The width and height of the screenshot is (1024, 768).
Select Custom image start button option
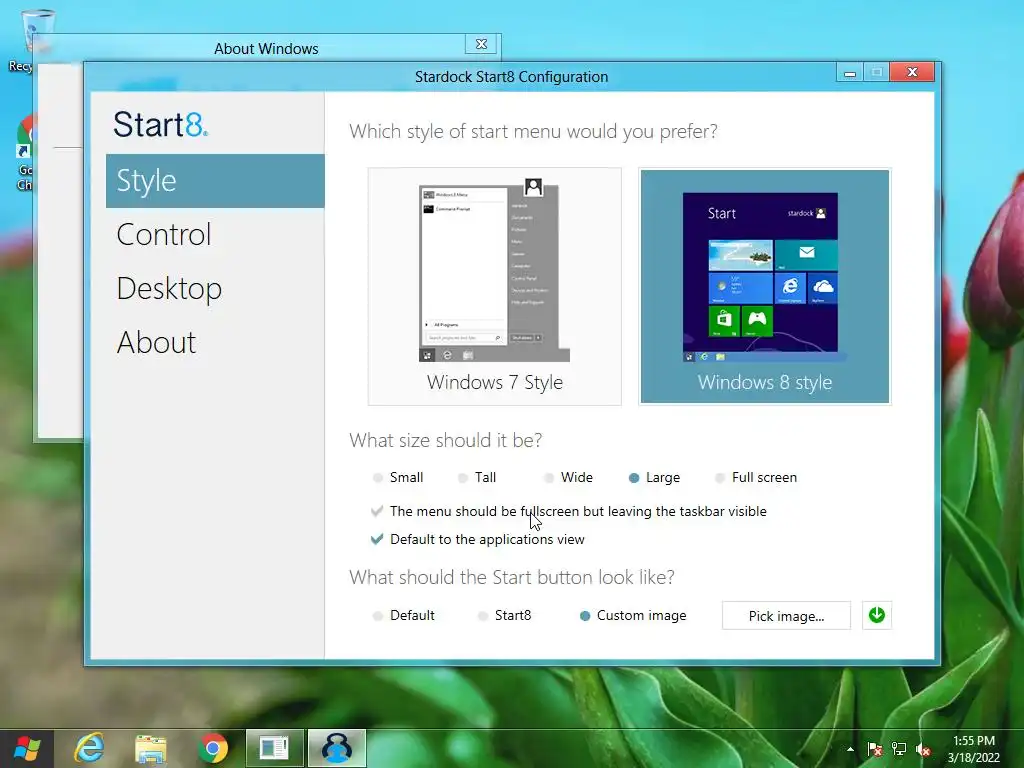point(633,615)
